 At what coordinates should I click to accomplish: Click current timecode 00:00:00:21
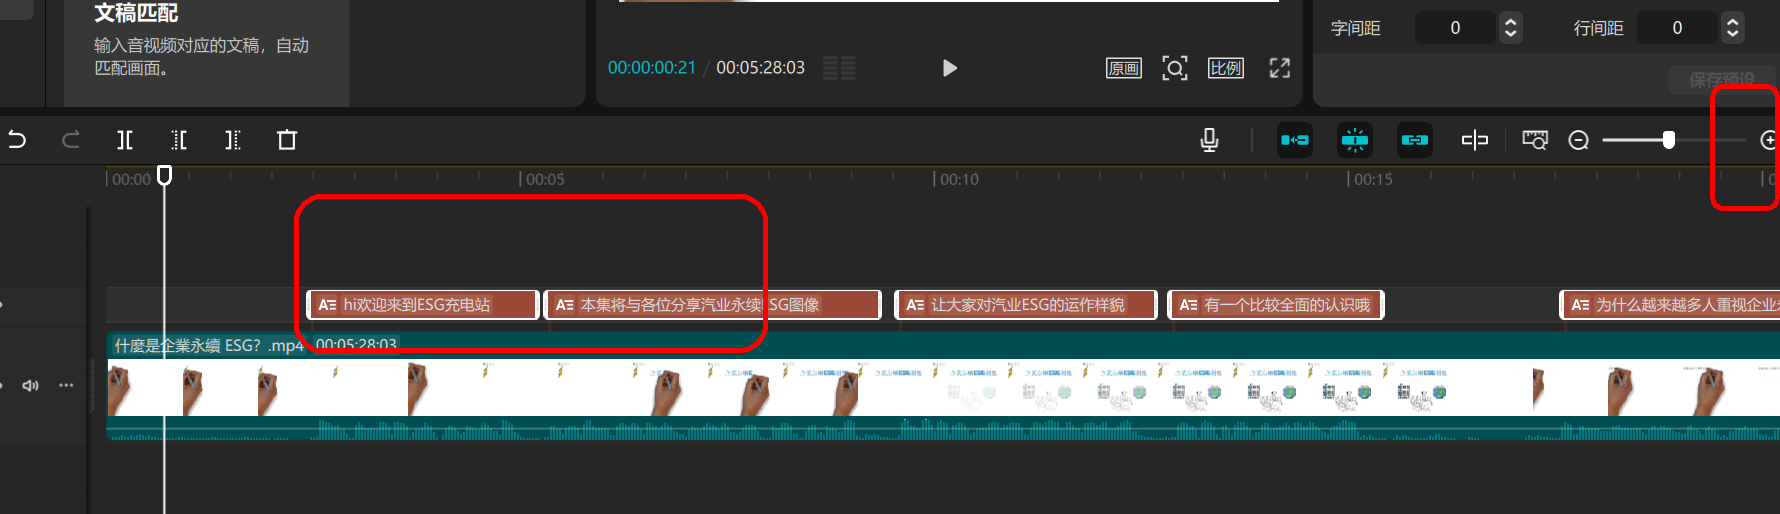pyautogui.click(x=652, y=68)
